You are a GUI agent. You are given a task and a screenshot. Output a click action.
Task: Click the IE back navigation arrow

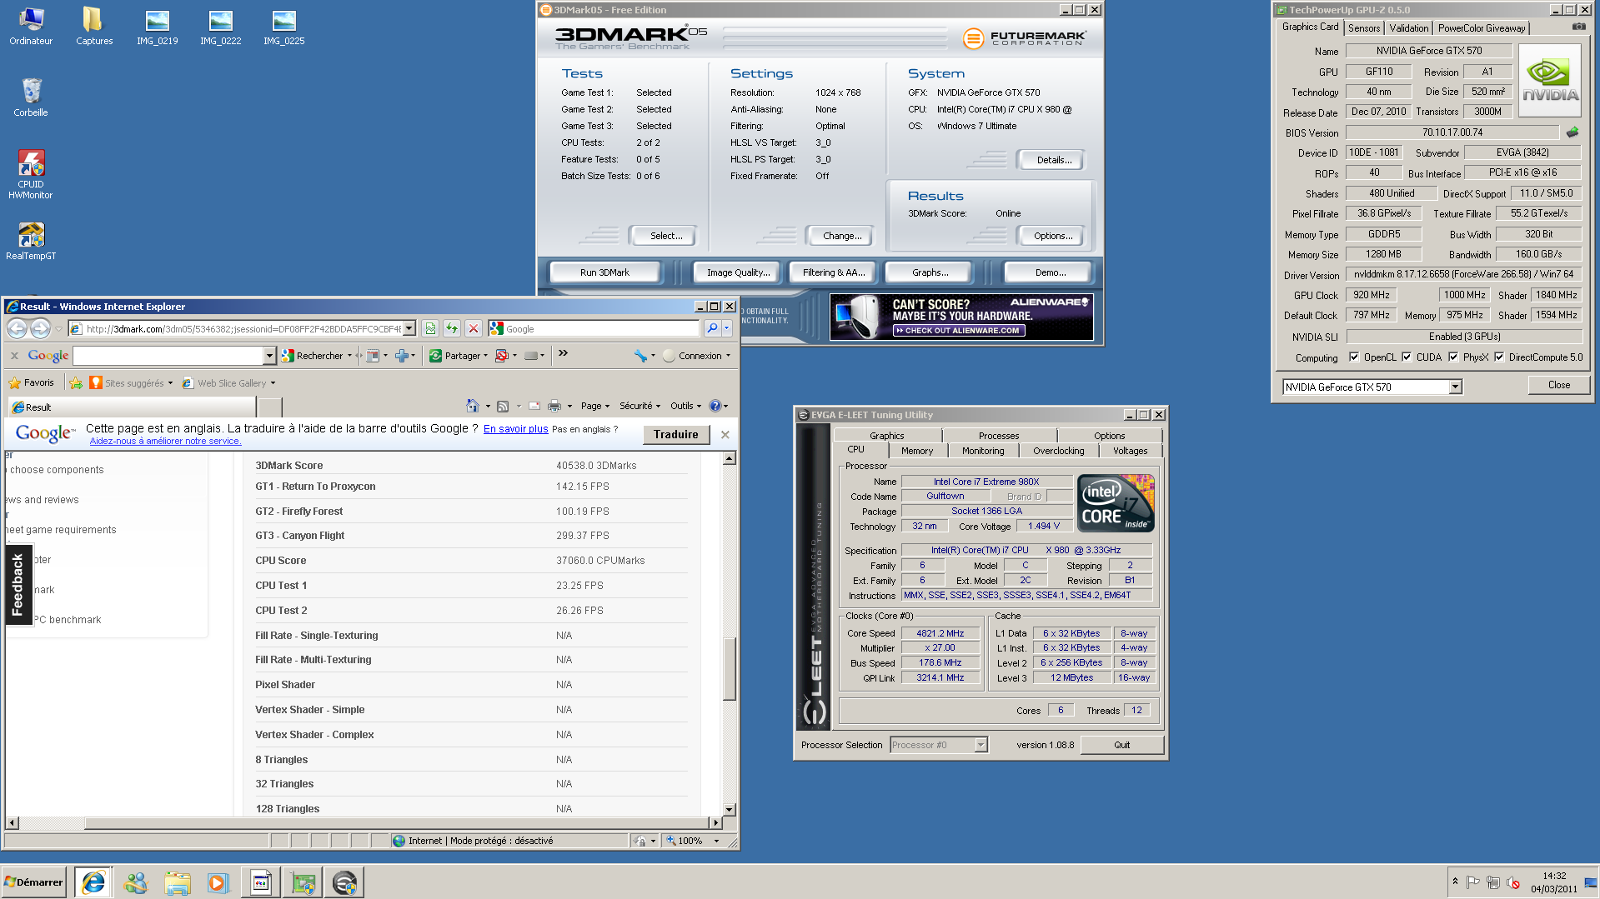point(17,328)
